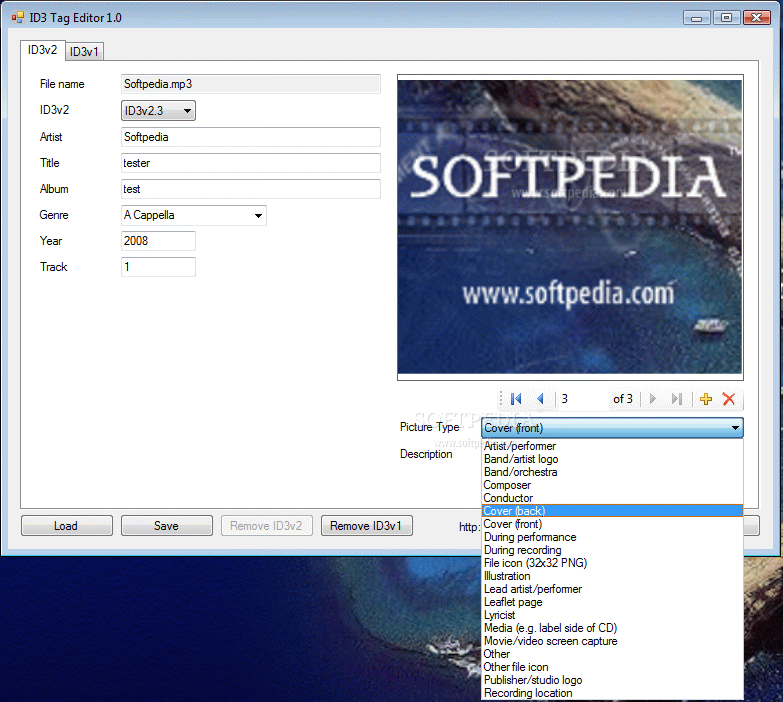The width and height of the screenshot is (783, 702).
Task: Go to last picture in navigator
Action: pyautogui.click(x=677, y=399)
